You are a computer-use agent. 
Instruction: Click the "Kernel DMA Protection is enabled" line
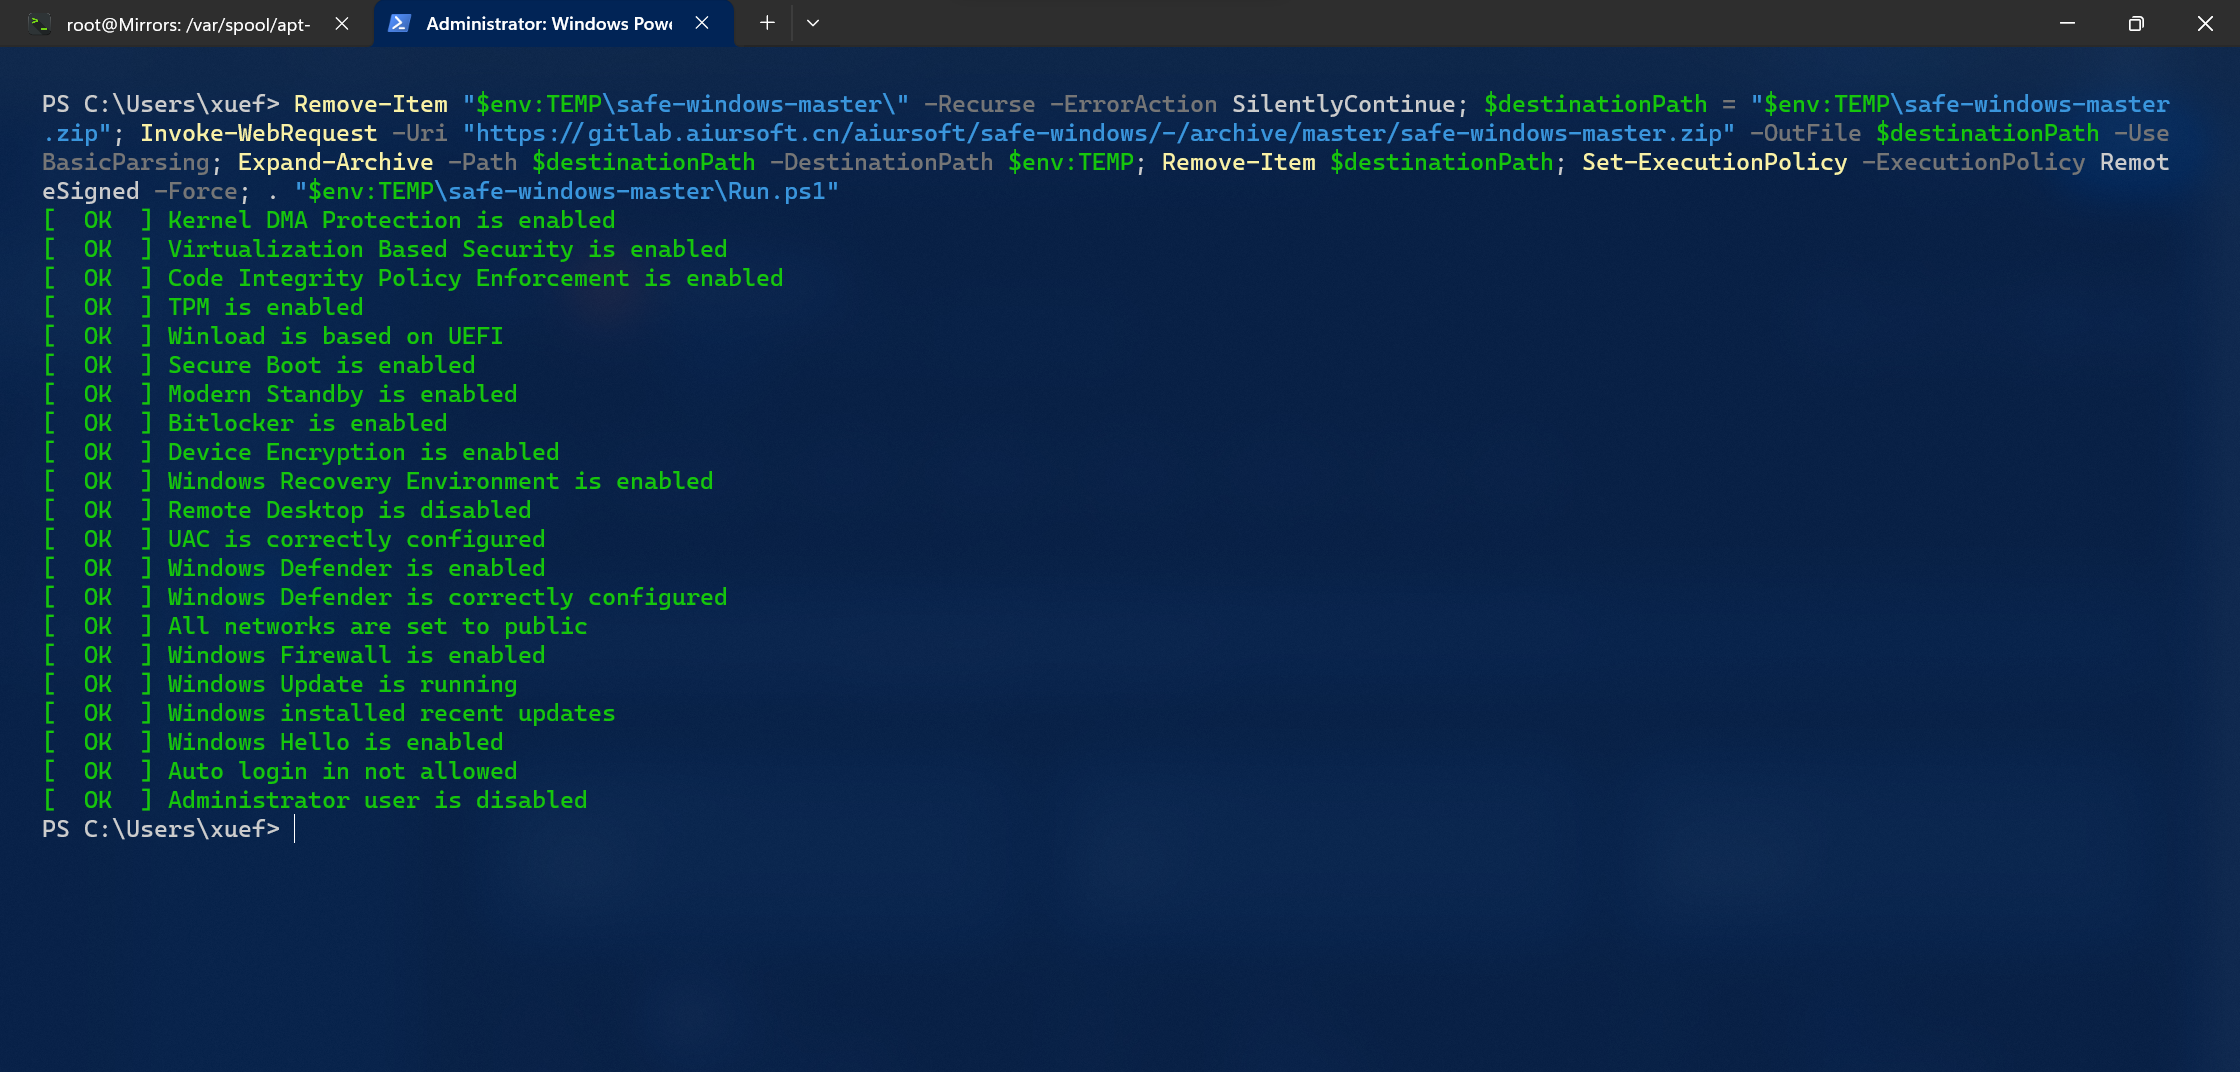point(391,220)
